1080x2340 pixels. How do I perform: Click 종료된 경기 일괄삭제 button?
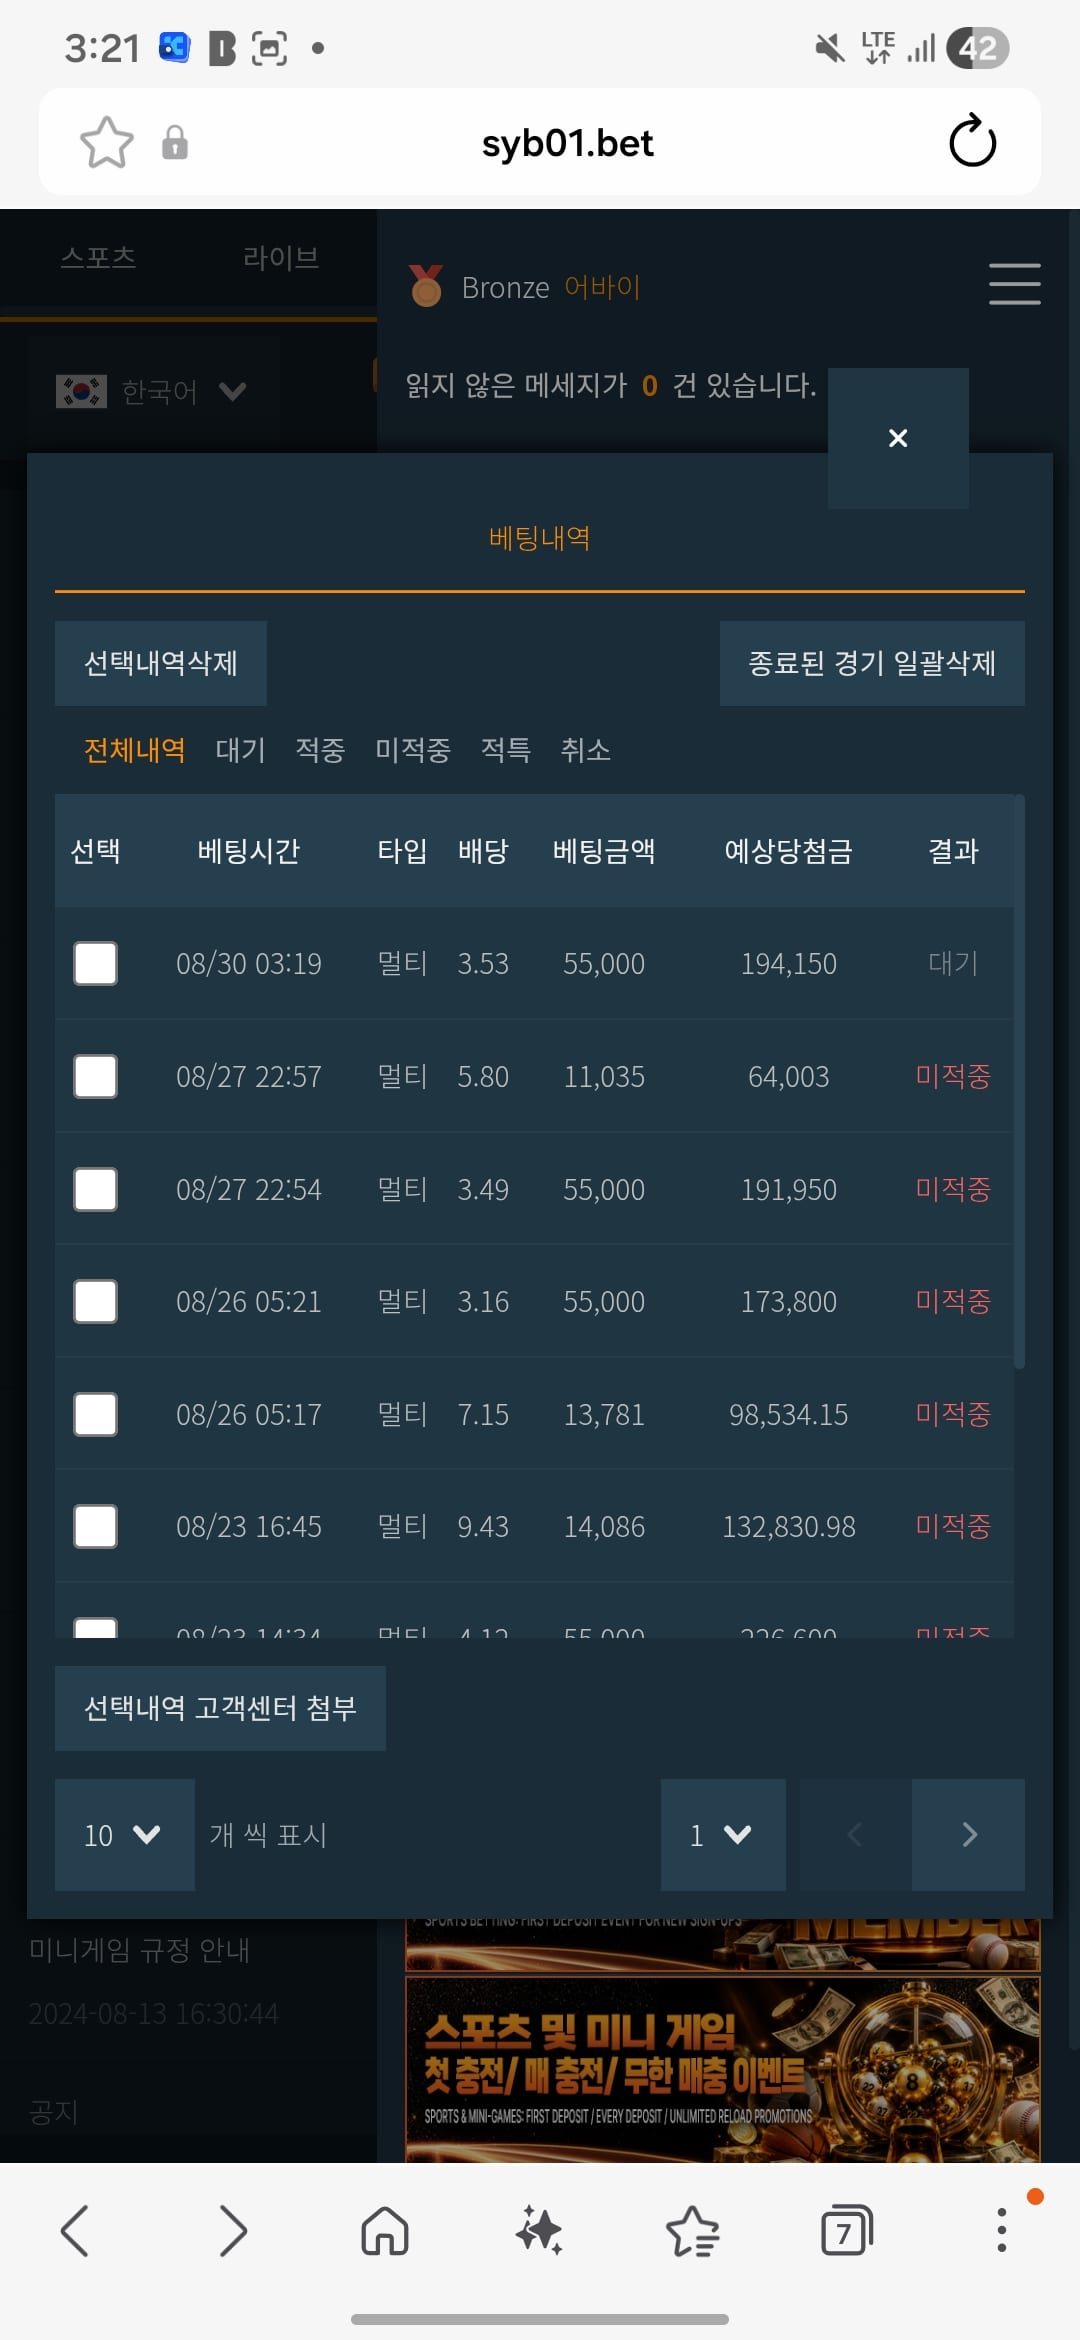coord(872,663)
